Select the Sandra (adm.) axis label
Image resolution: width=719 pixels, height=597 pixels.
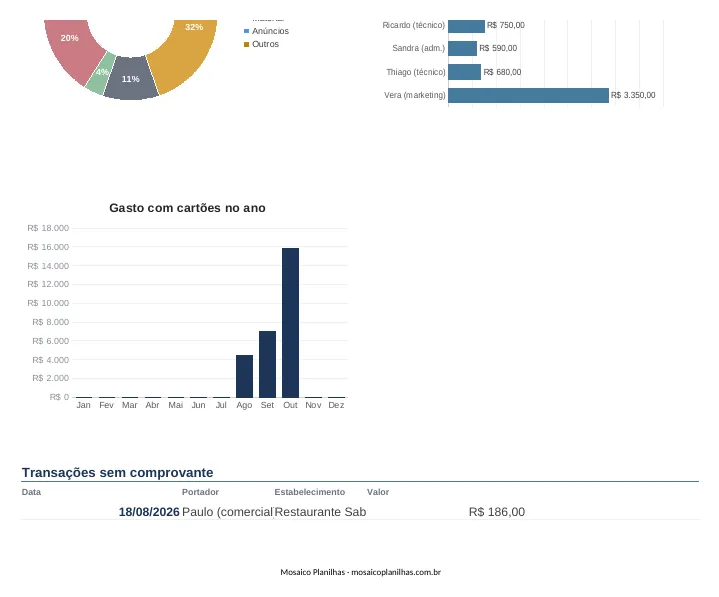click(419, 48)
